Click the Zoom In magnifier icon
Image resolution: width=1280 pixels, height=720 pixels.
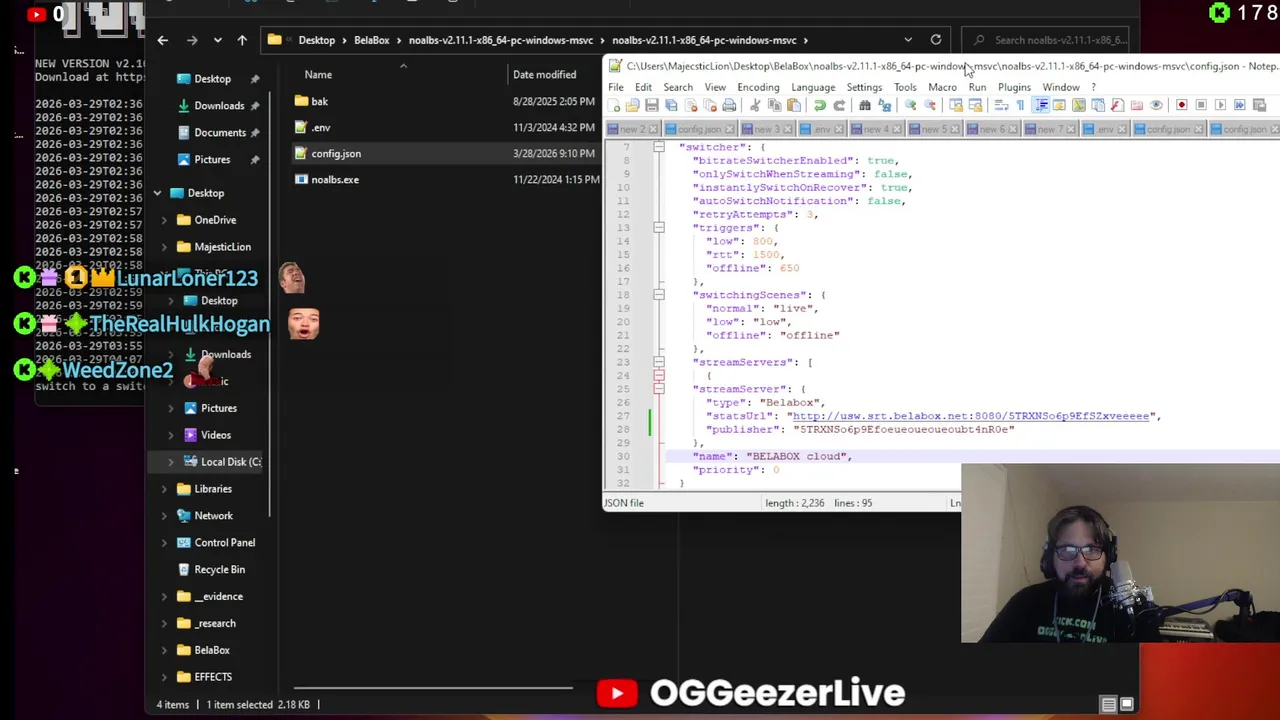point(910,105)
